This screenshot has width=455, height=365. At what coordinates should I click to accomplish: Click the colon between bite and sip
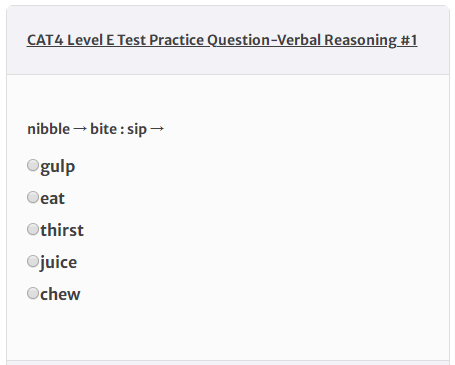click(x=122, y=130)
